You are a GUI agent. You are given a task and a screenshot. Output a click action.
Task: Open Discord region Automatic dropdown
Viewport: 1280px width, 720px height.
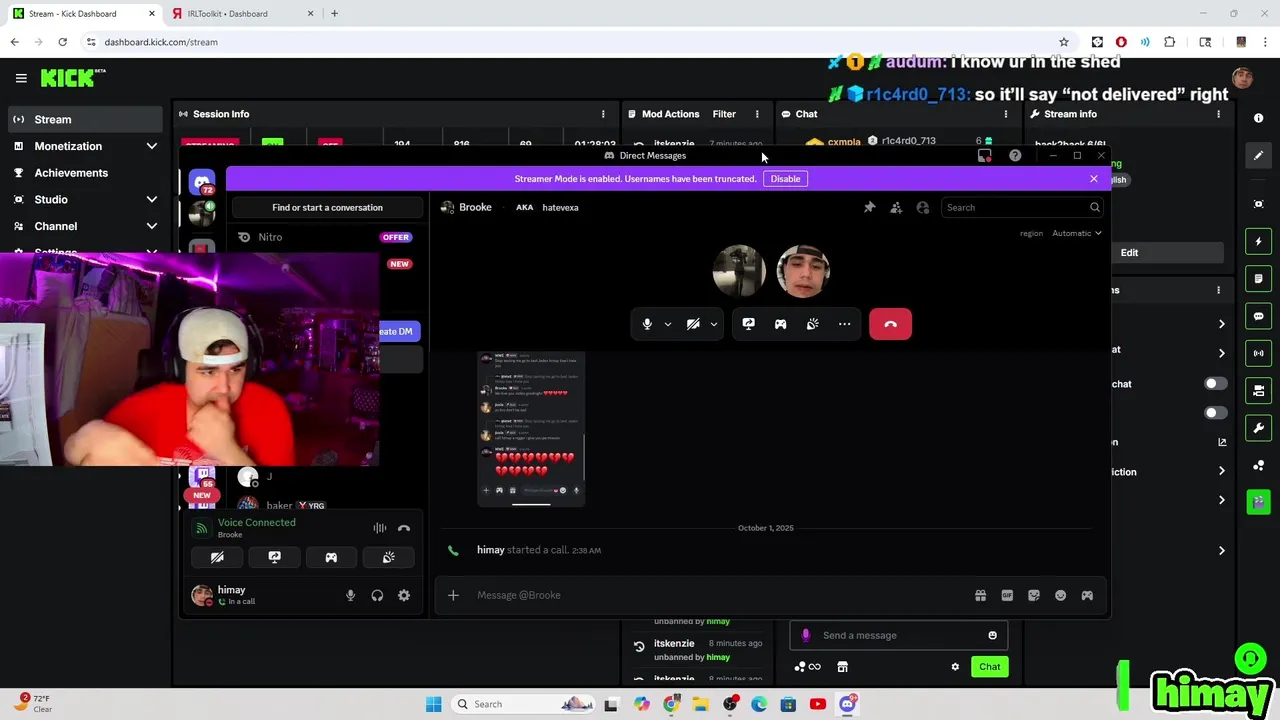click(1076, 233)
